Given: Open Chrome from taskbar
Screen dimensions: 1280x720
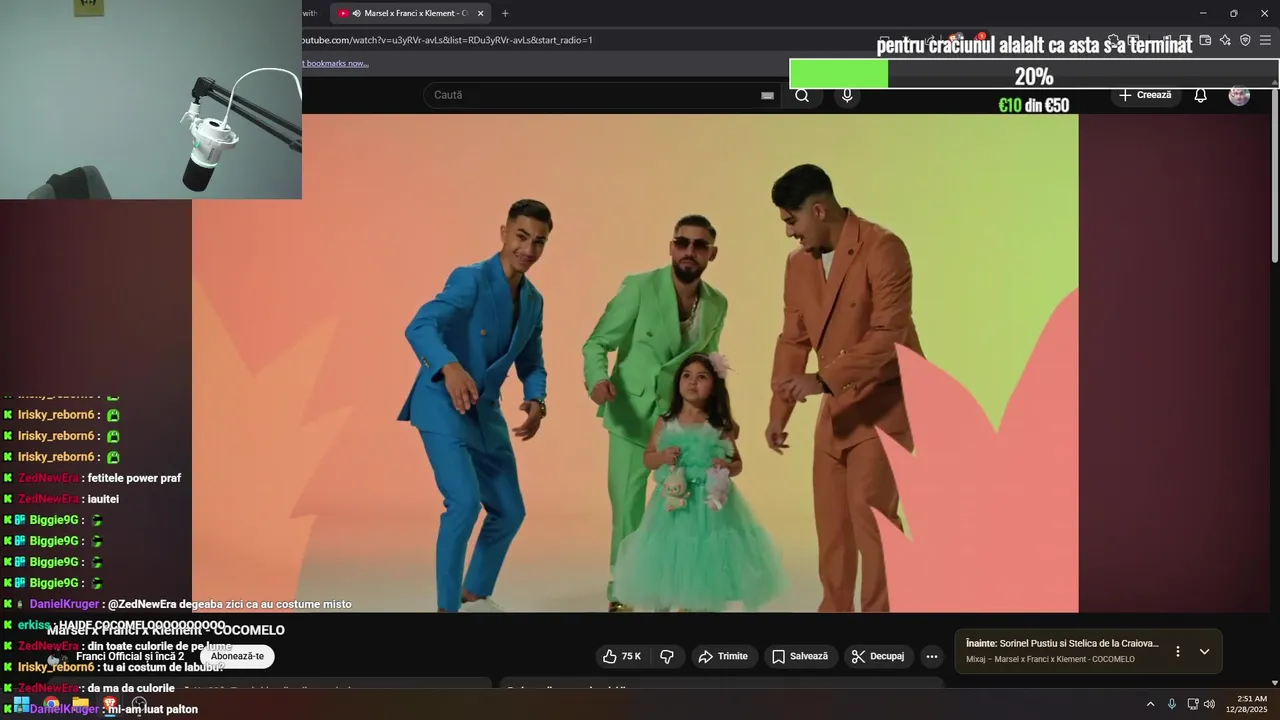Looking at the screenshot, I should (x=51, y=704).
